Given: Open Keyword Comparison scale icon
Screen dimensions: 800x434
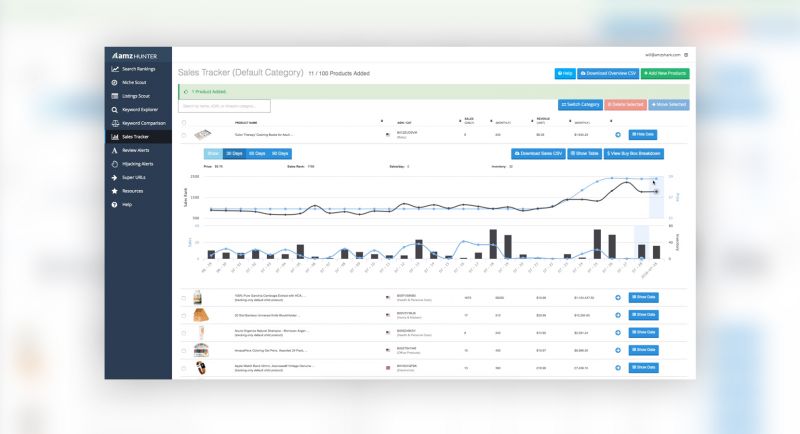Looking at the screenshot, I should (115, 123).
